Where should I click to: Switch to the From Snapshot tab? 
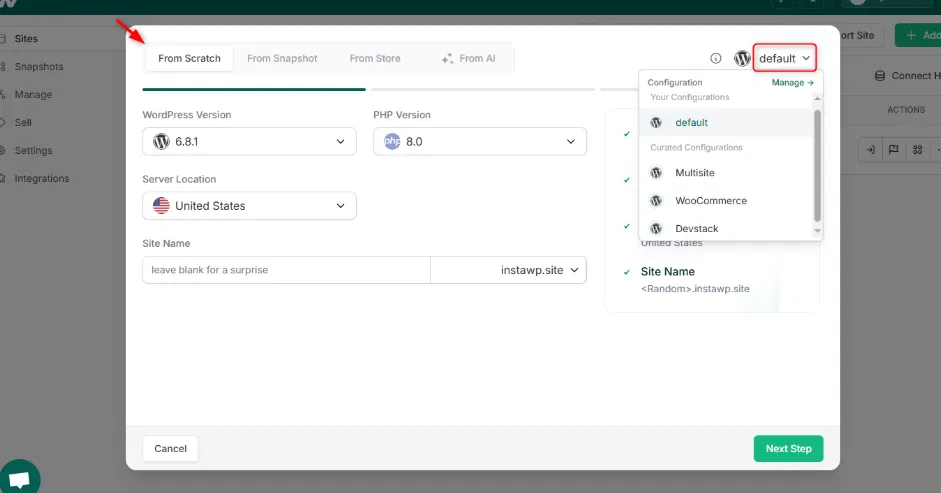pos(282,58)
